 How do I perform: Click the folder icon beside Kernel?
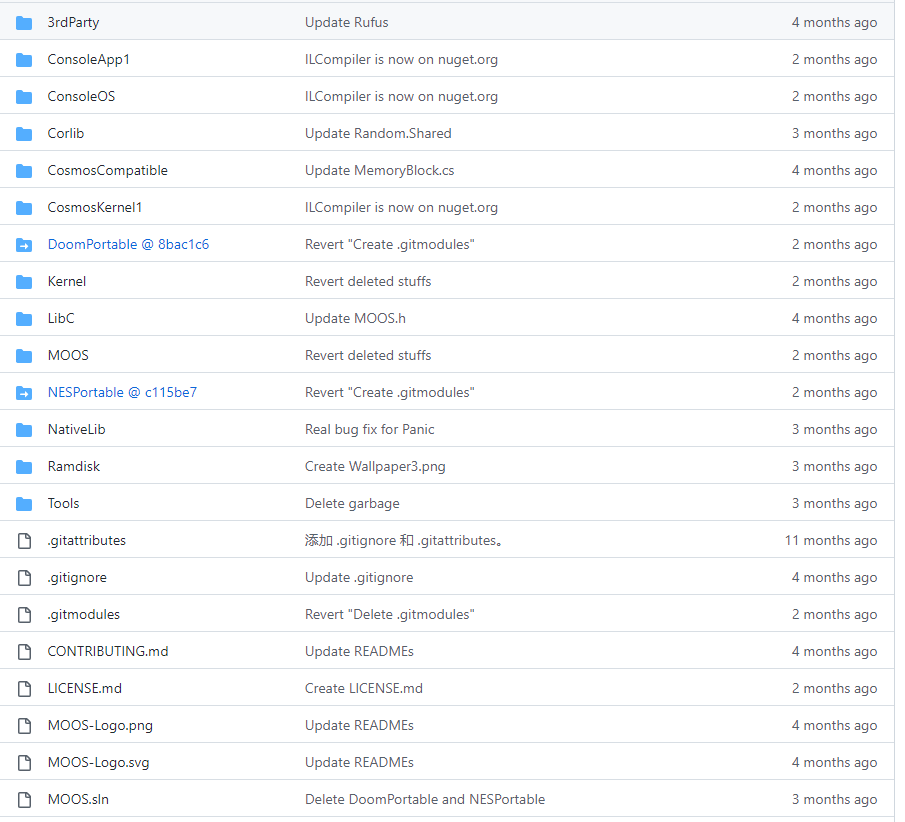pyautogui.click(x=24, y=282)
